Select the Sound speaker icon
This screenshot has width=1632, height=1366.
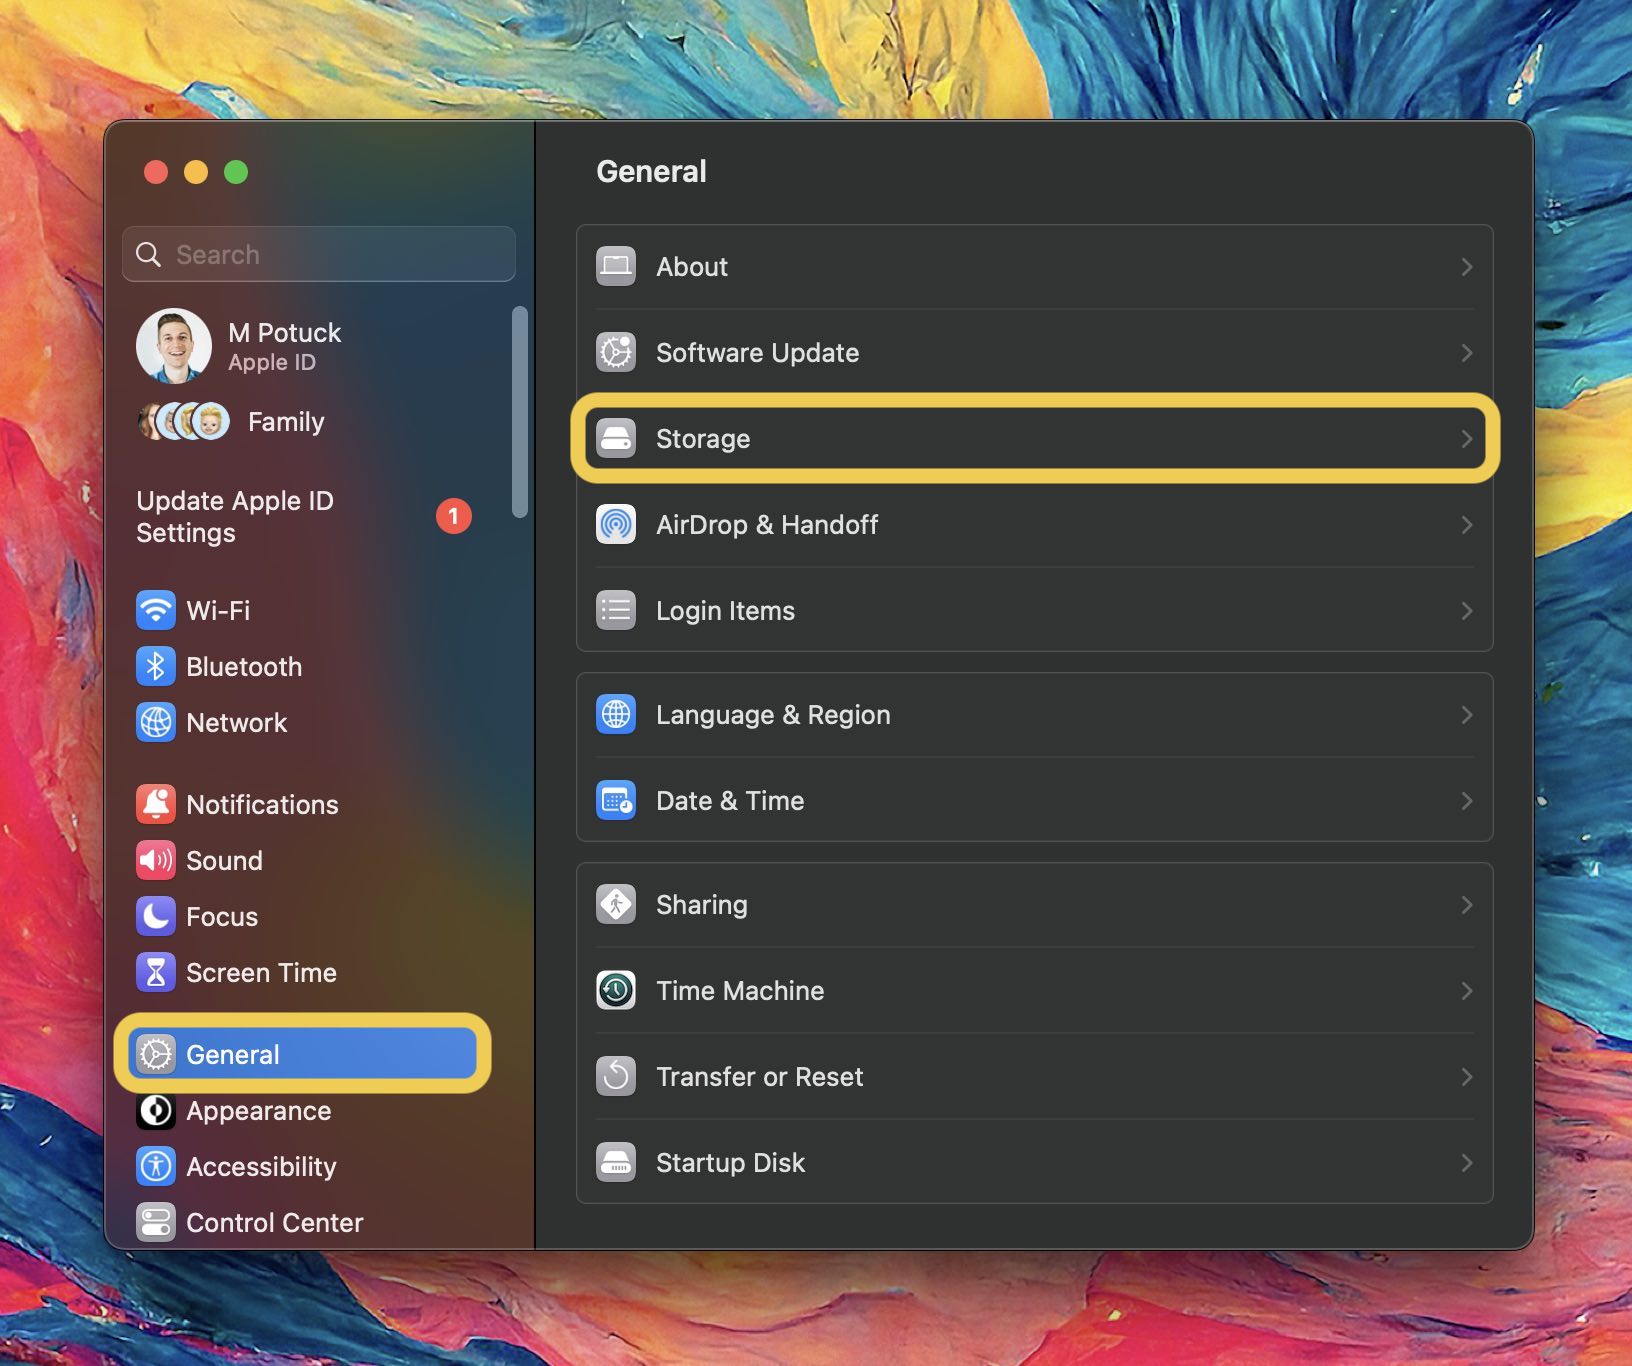coord(155,860)
